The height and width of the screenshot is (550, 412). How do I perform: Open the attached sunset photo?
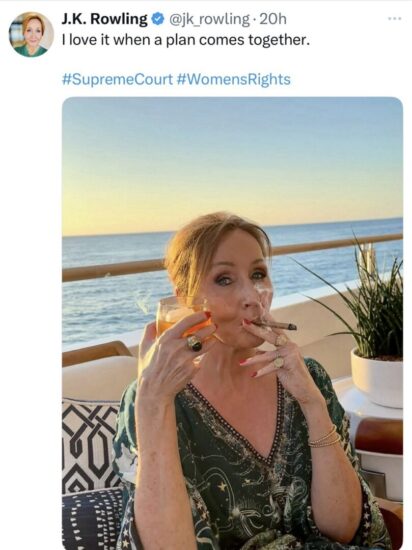click(232, 323)
